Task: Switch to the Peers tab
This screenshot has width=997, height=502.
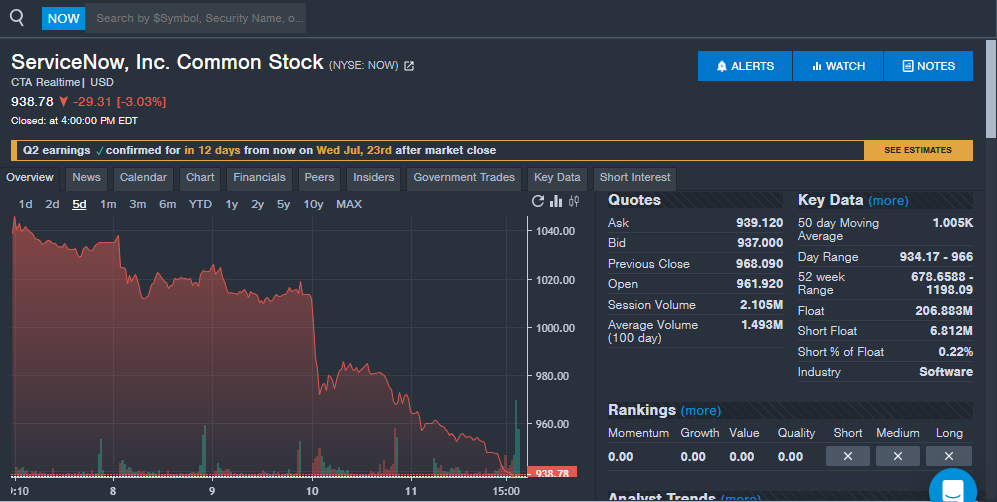Action: pyautogui.click(x=319, y=178)
